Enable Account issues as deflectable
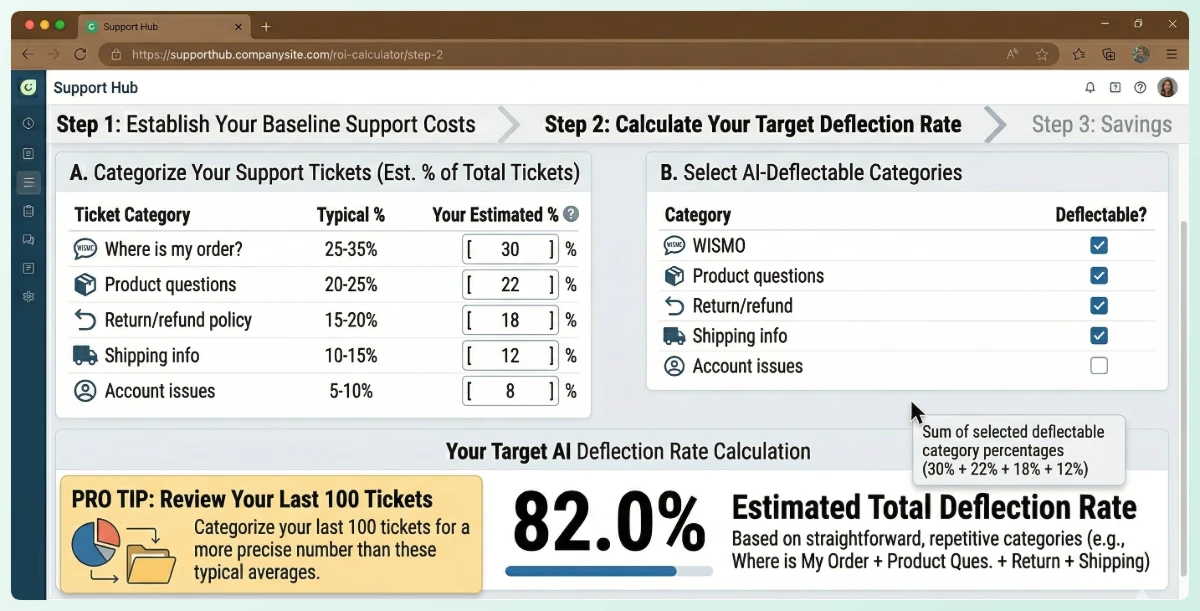Image resolution: width=1200 pixels, height=611 pixels. [1099, 366]
